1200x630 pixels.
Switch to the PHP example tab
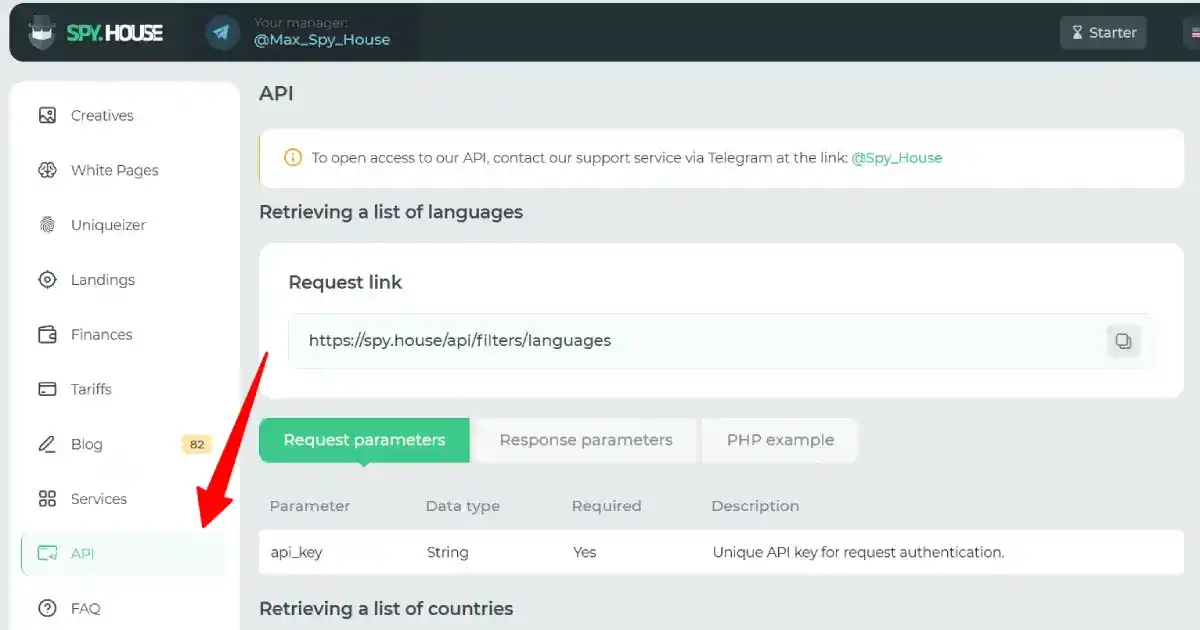[x=780, y=440]
